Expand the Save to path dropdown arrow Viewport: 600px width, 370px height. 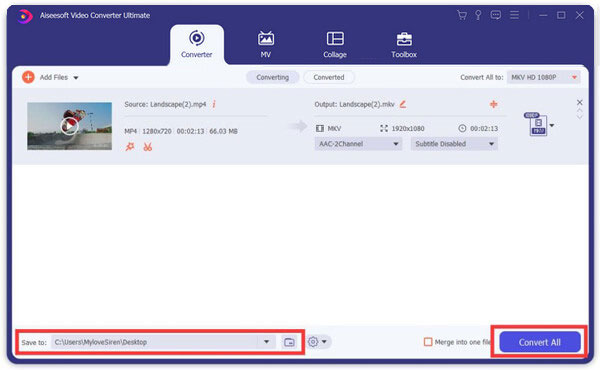click(266, 342)
